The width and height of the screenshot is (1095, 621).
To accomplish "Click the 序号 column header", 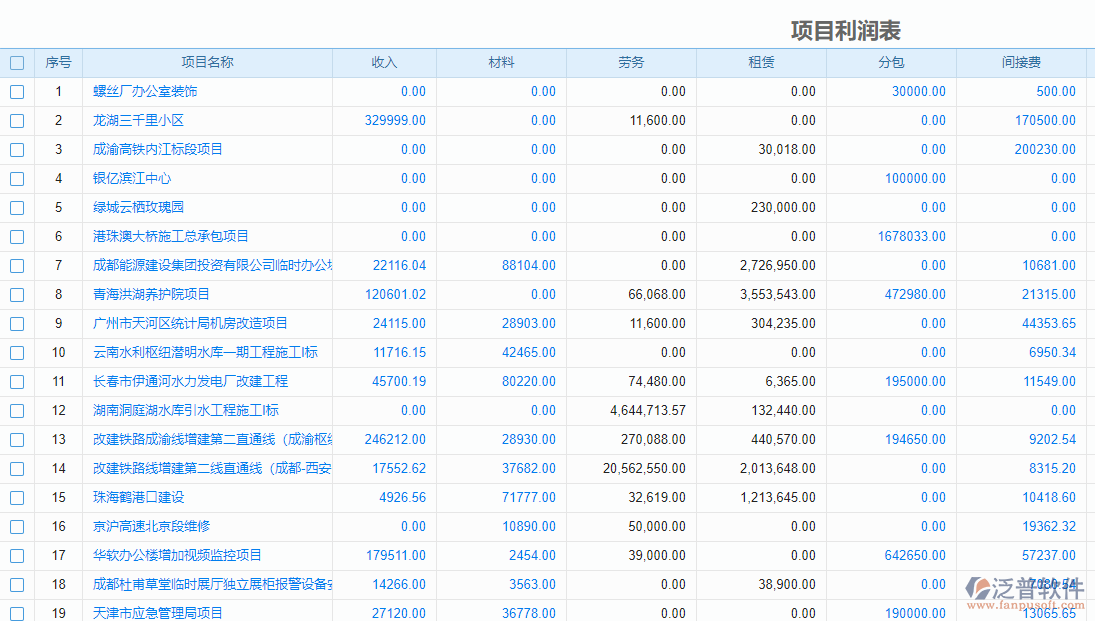I will tap(59, 62).
